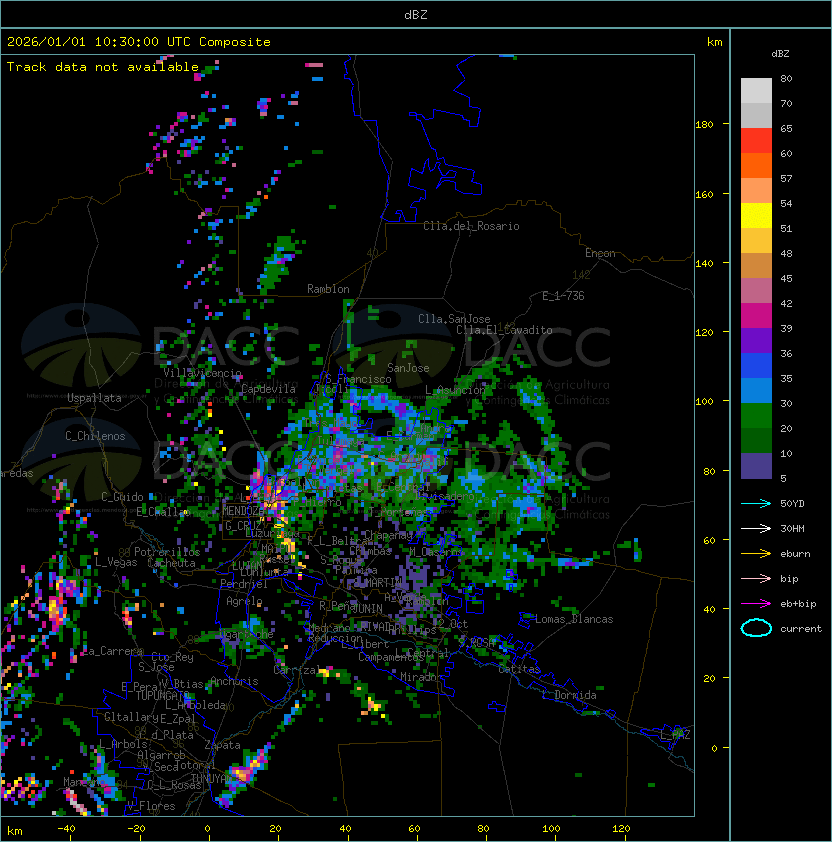Click the 'La_Carrera' map label

click(112, 651)
